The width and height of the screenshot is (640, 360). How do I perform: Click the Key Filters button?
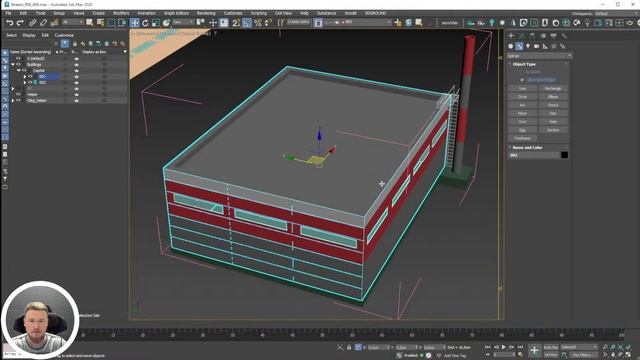583,355
